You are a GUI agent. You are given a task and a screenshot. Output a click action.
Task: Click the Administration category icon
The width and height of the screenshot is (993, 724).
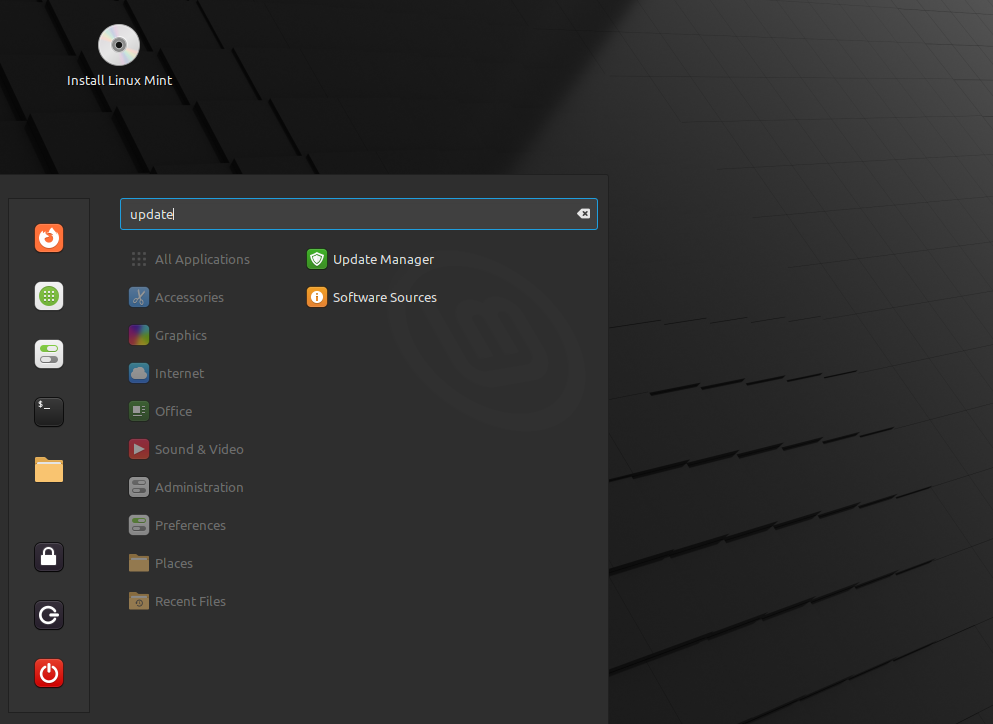[139, 487]
